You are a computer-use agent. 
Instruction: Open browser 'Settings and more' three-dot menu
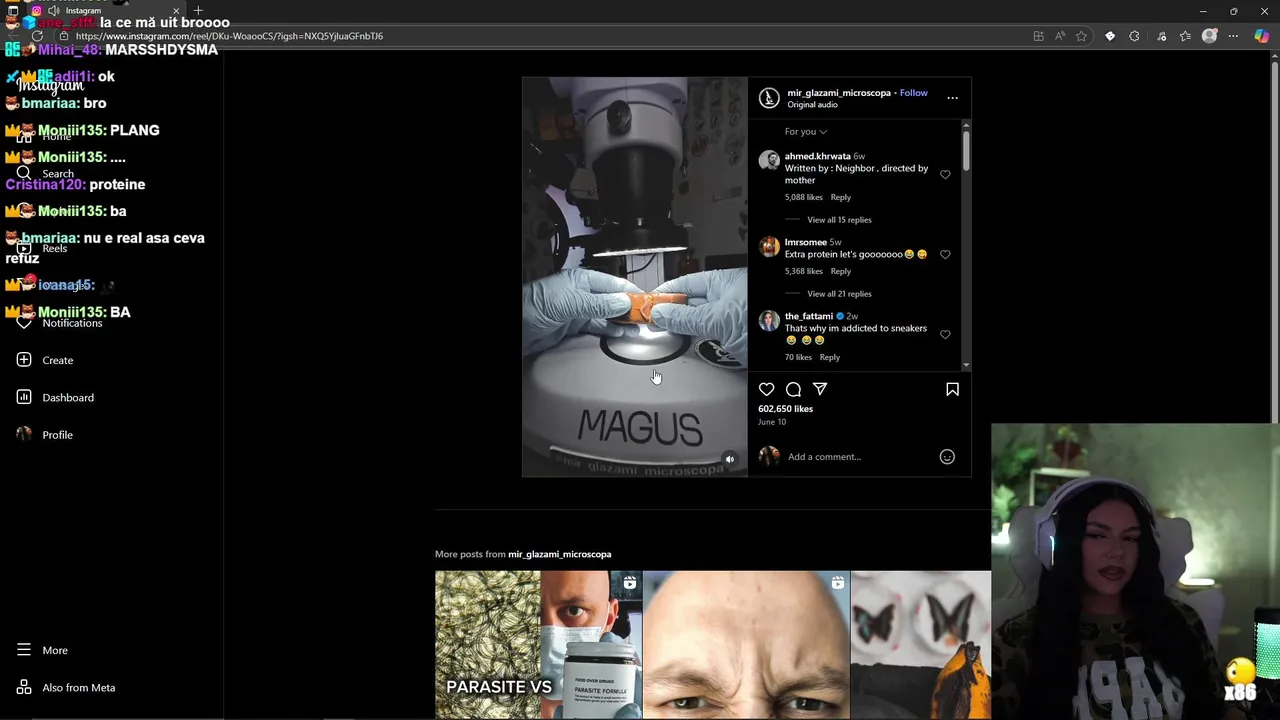[x=1233, y=36]
